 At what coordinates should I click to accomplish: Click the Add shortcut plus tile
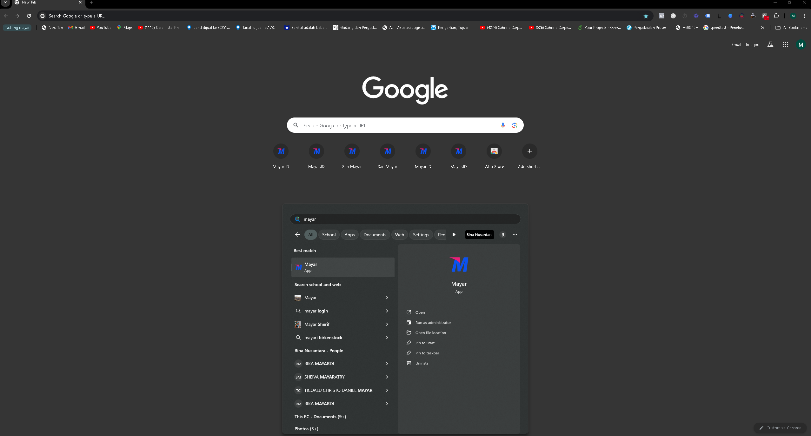pos(529,152)
